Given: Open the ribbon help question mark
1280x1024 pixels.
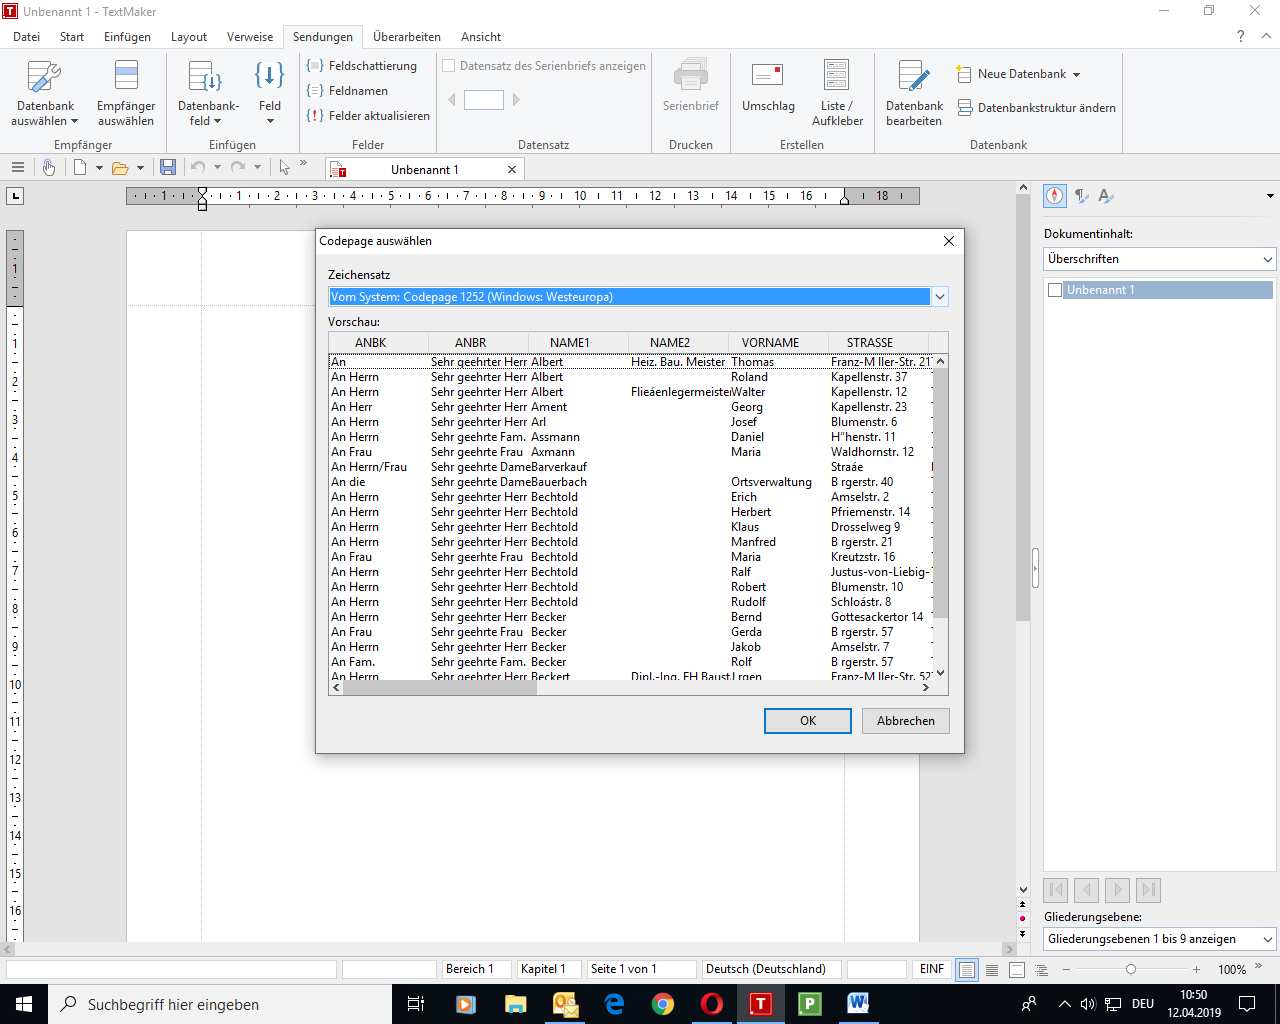Looking at the screenshot, I should 1241,36.
